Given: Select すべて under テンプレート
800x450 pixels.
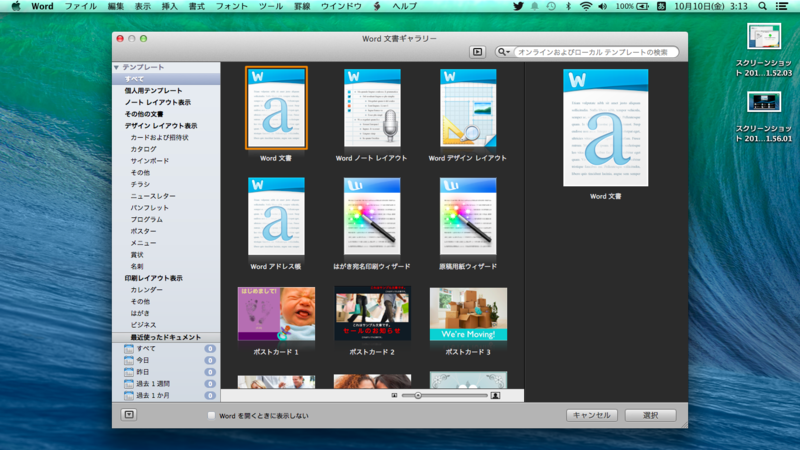Looking at the screenshot, I should click(166, 79).
